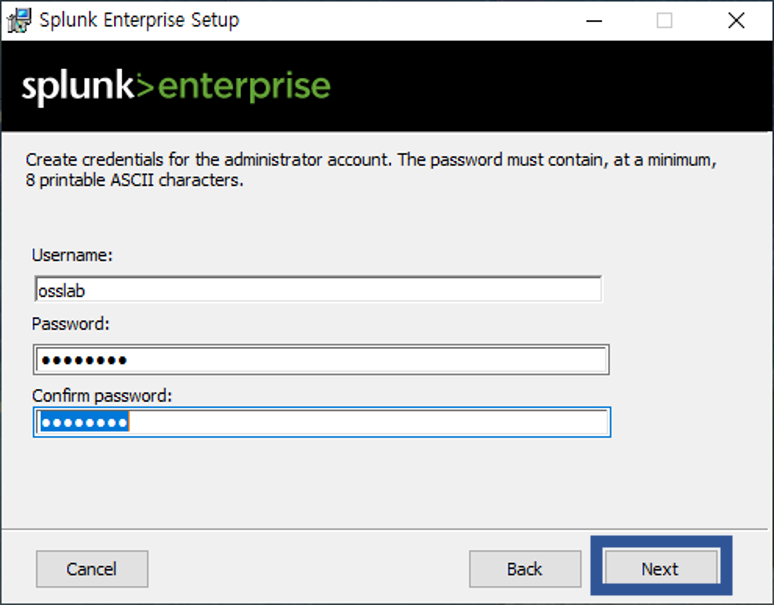Screen dimensions: 774x605
Task: Click the disabled maximize window button
Action: pyautogui.click(x=664, y=21)
